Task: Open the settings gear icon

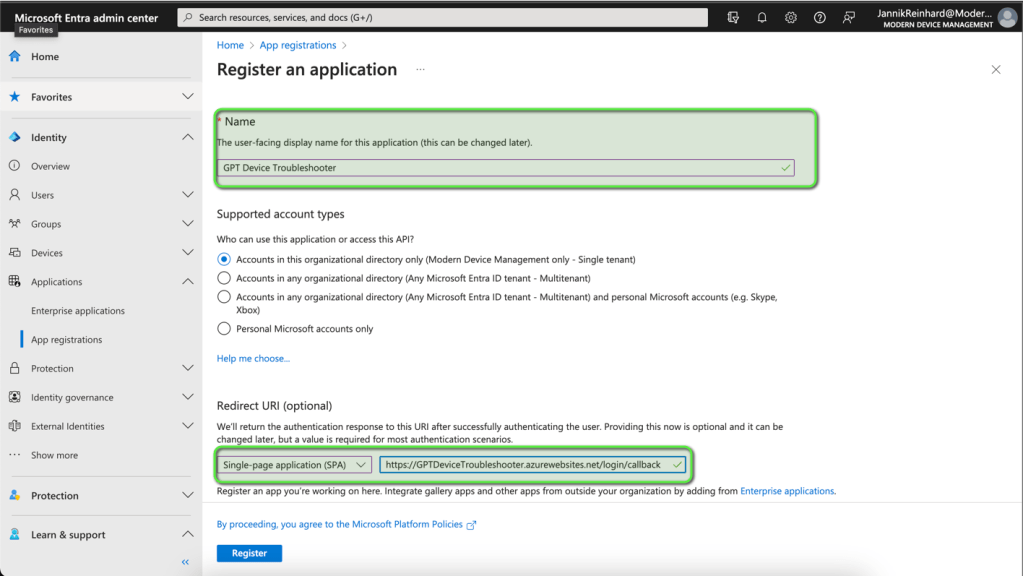Action: point(791,18)
